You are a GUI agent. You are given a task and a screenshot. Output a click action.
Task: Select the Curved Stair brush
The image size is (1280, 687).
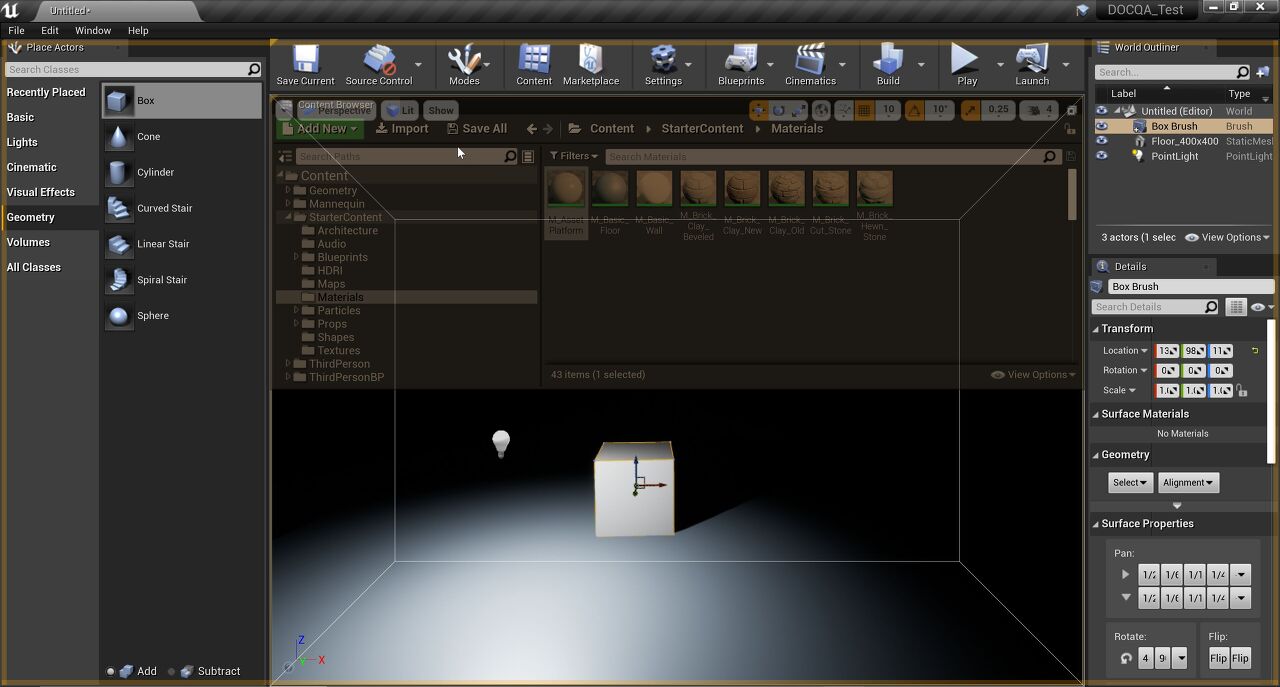(182, 208)
